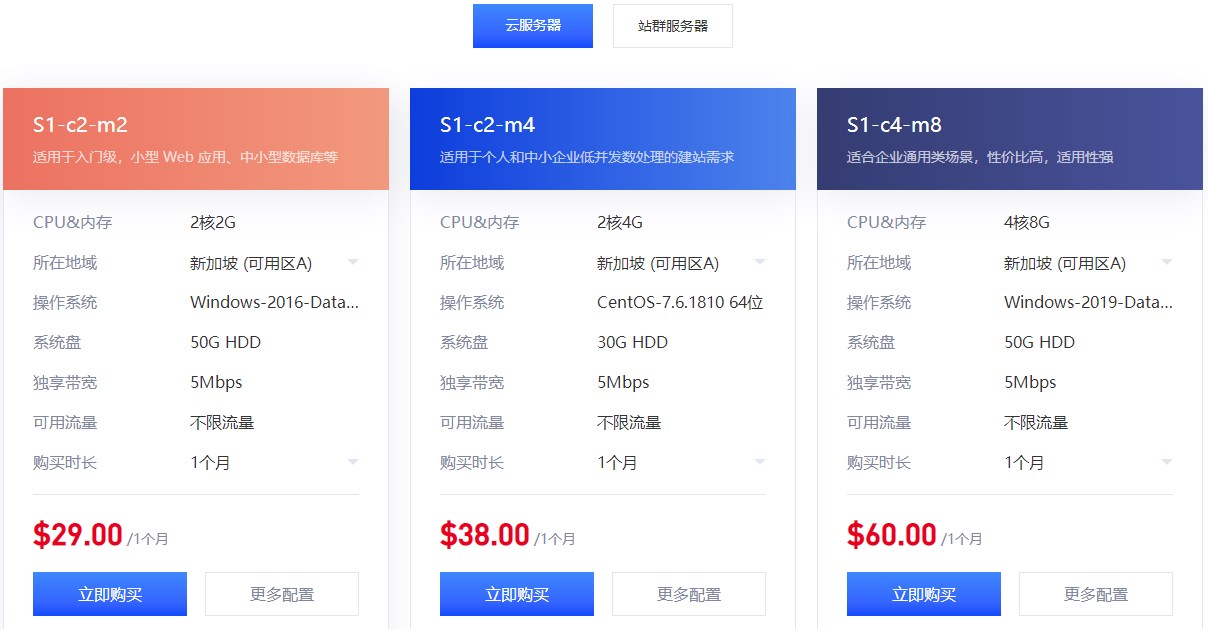
Task: Switch to the 站群服务器 tab
Action: point(672,26)
